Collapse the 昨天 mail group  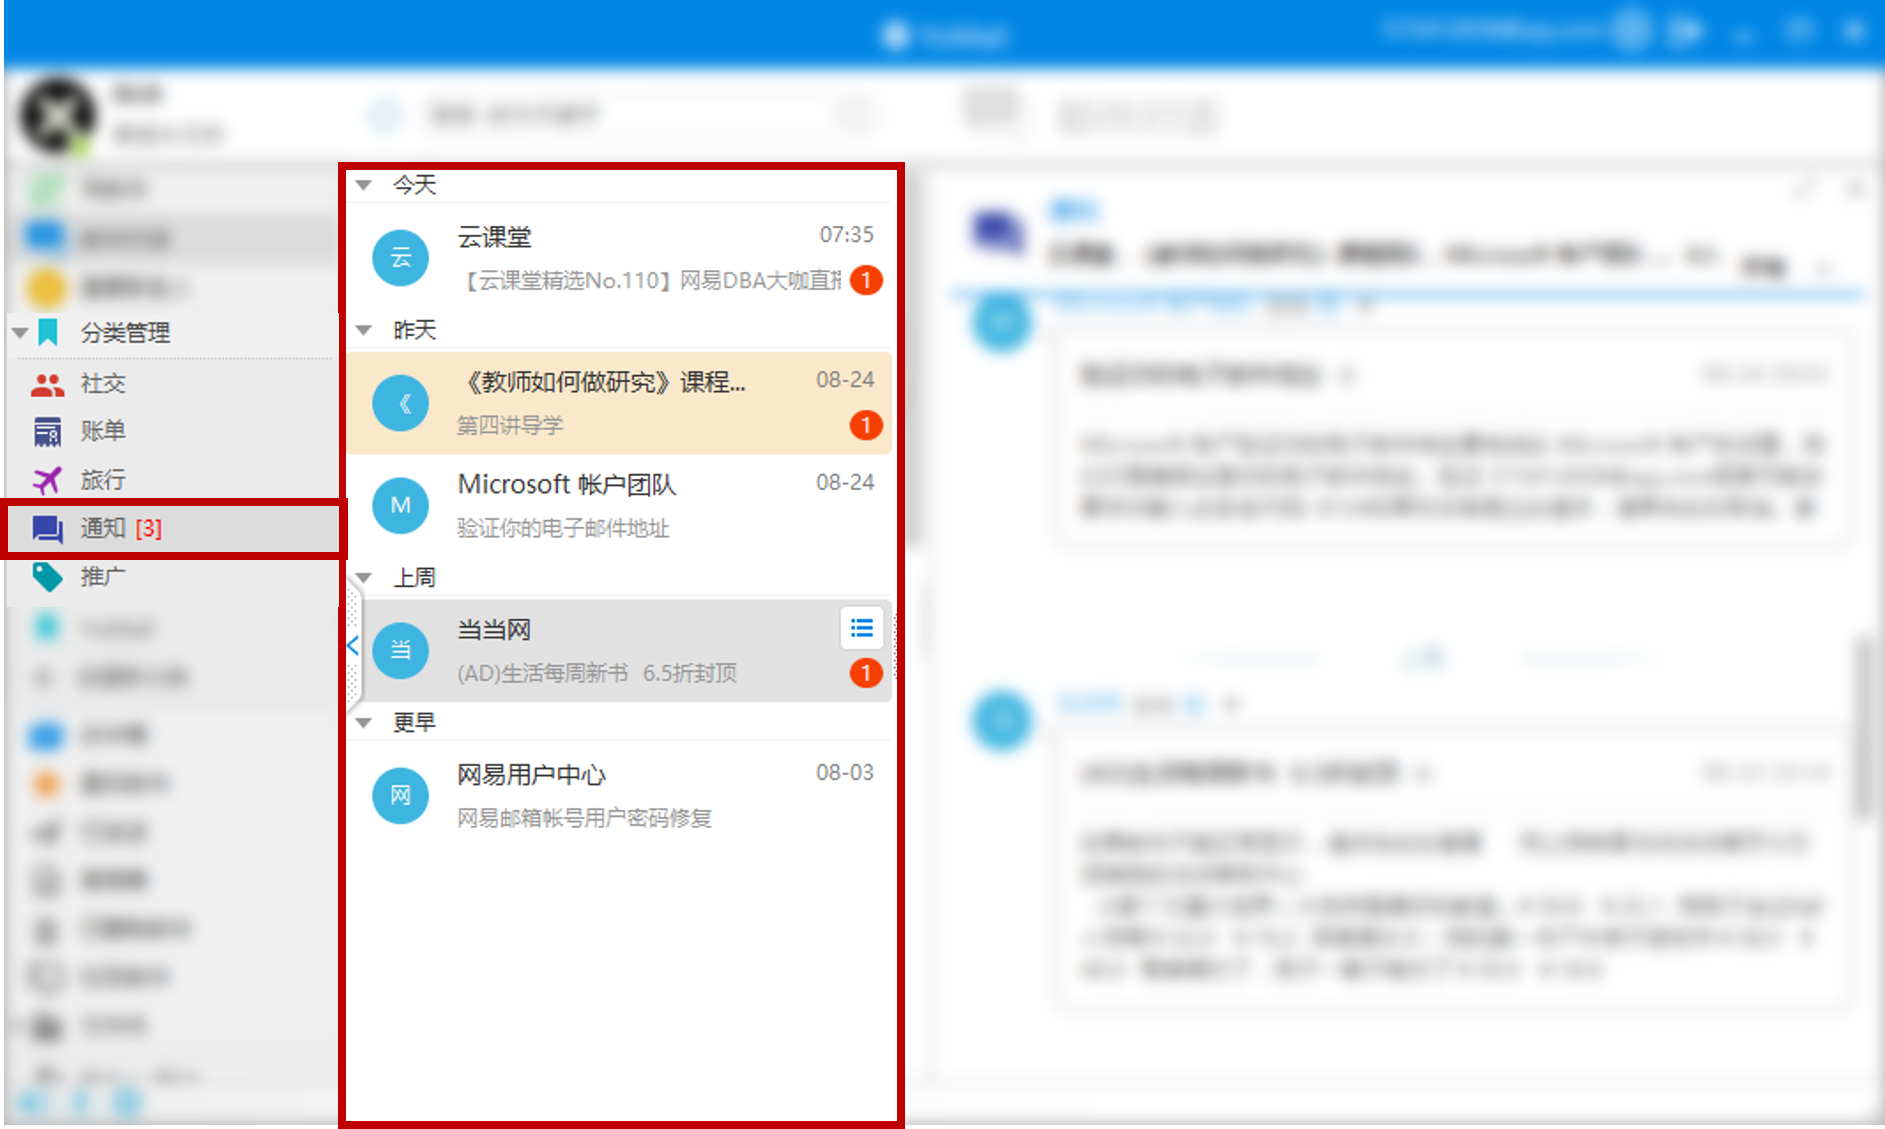coord(364,330)
